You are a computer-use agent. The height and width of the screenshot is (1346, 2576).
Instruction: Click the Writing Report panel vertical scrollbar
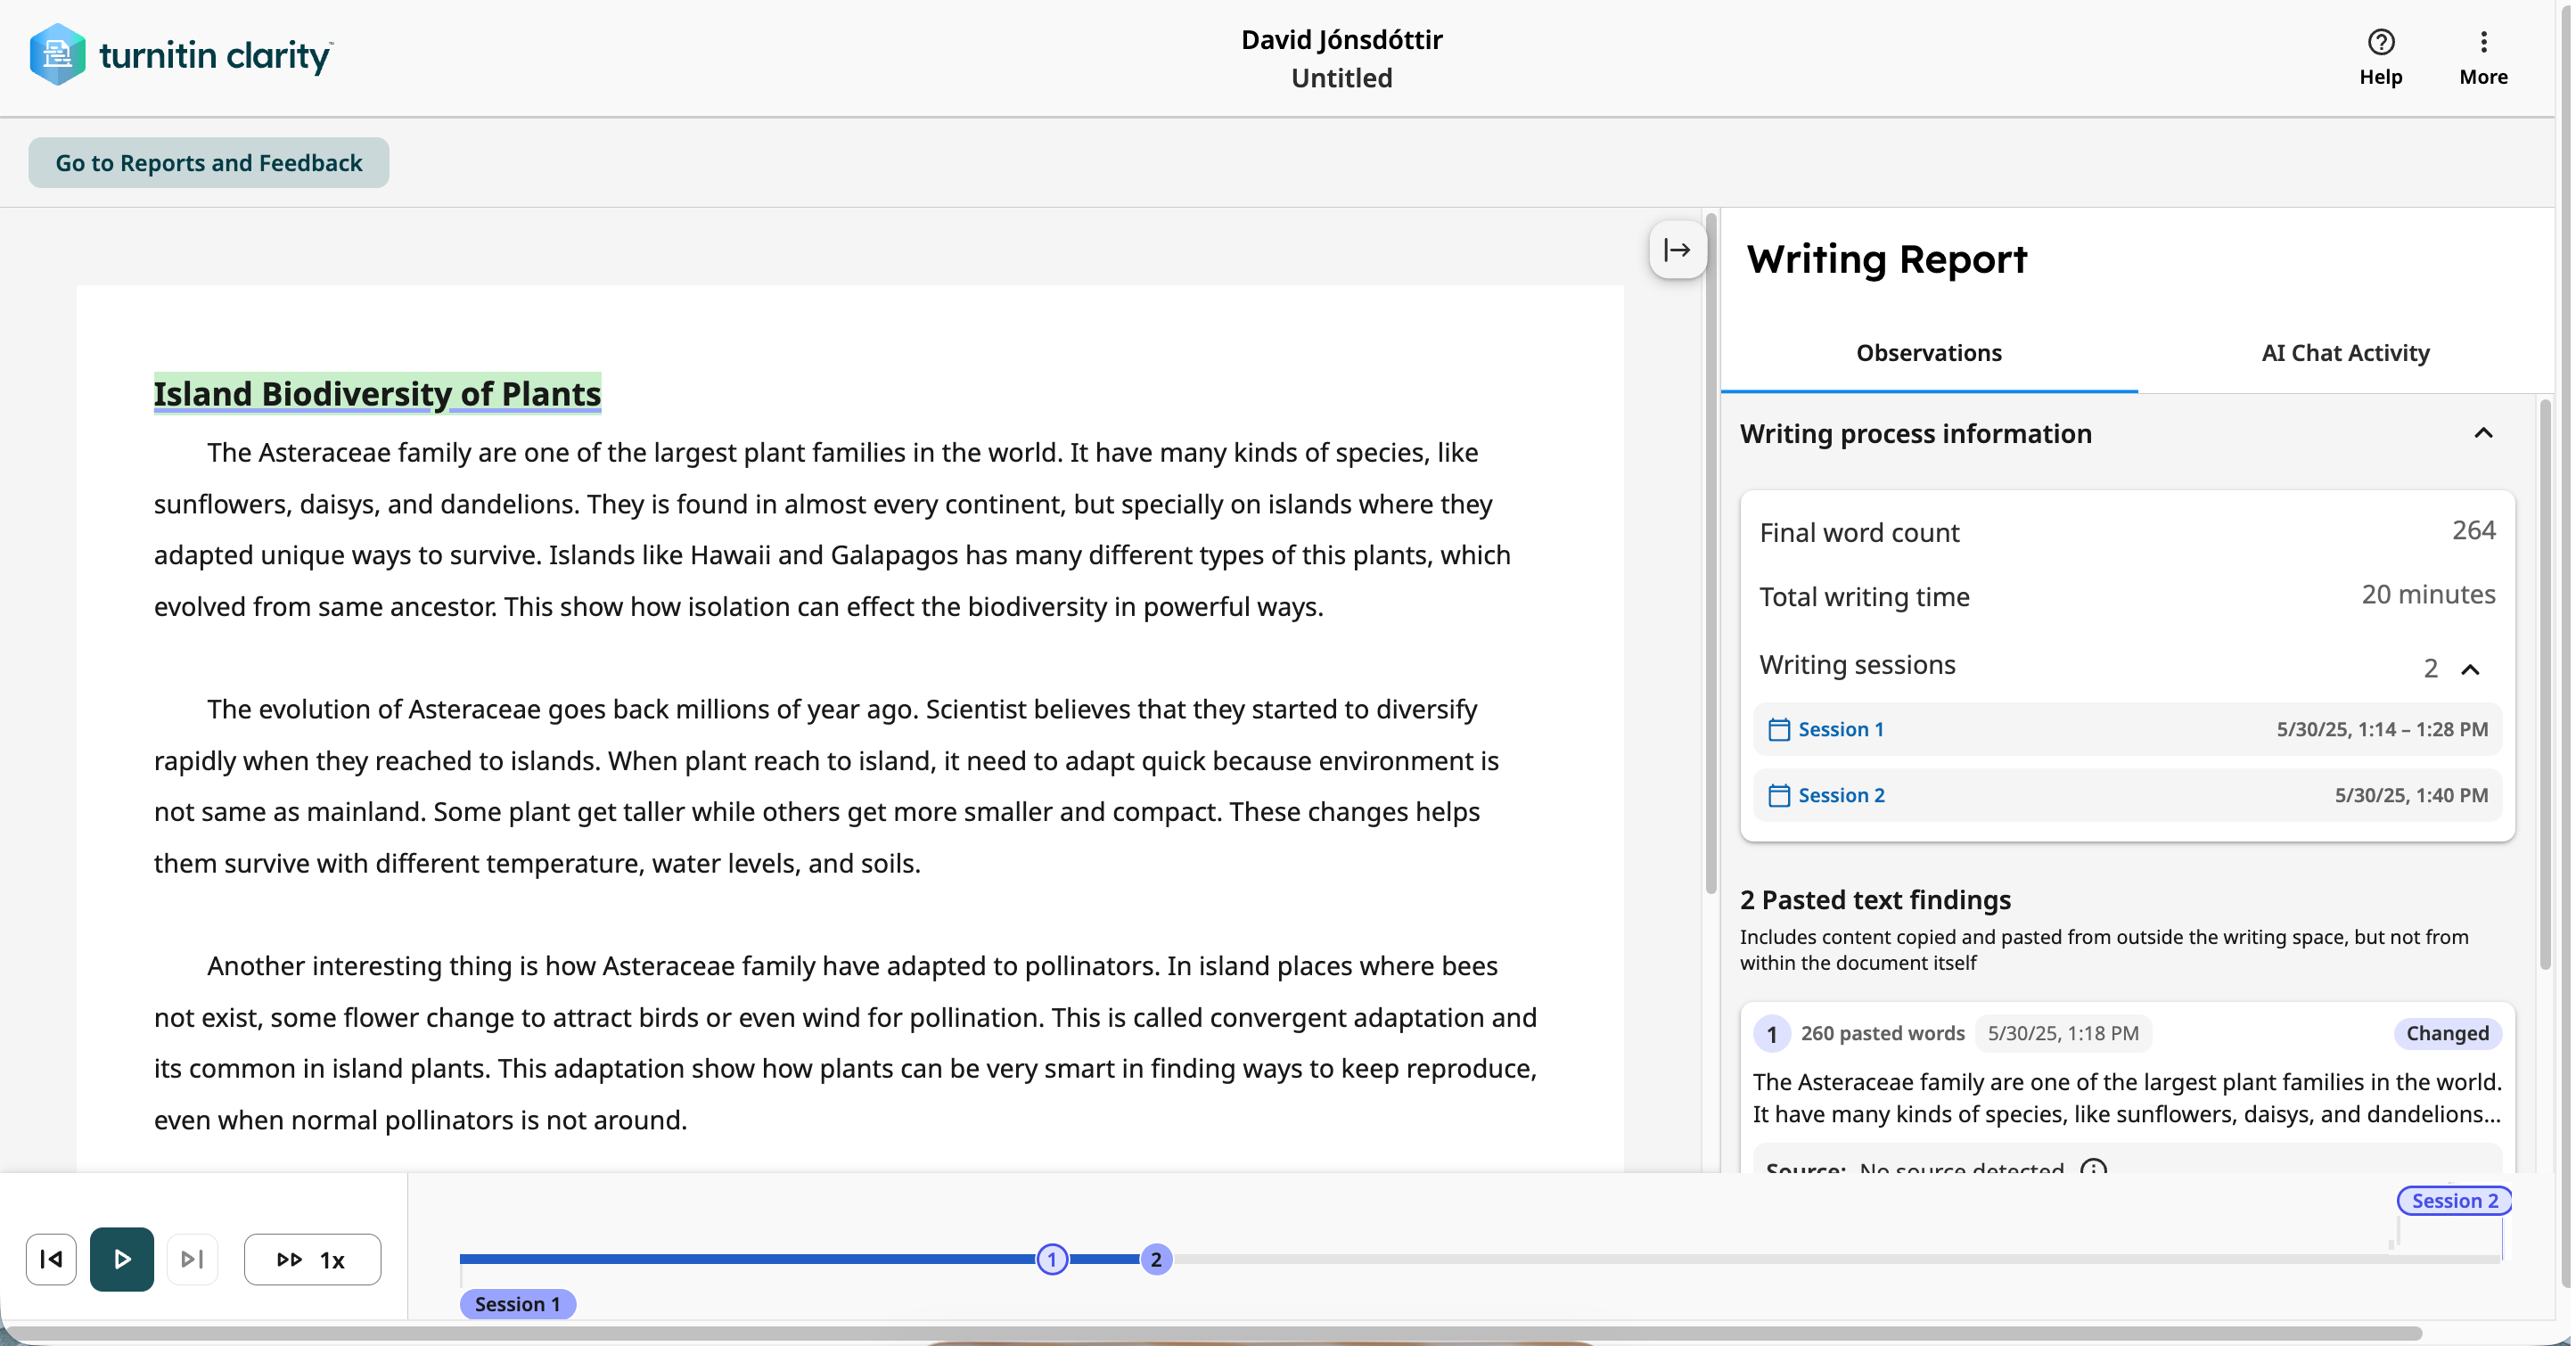(x=2545, y=685)
